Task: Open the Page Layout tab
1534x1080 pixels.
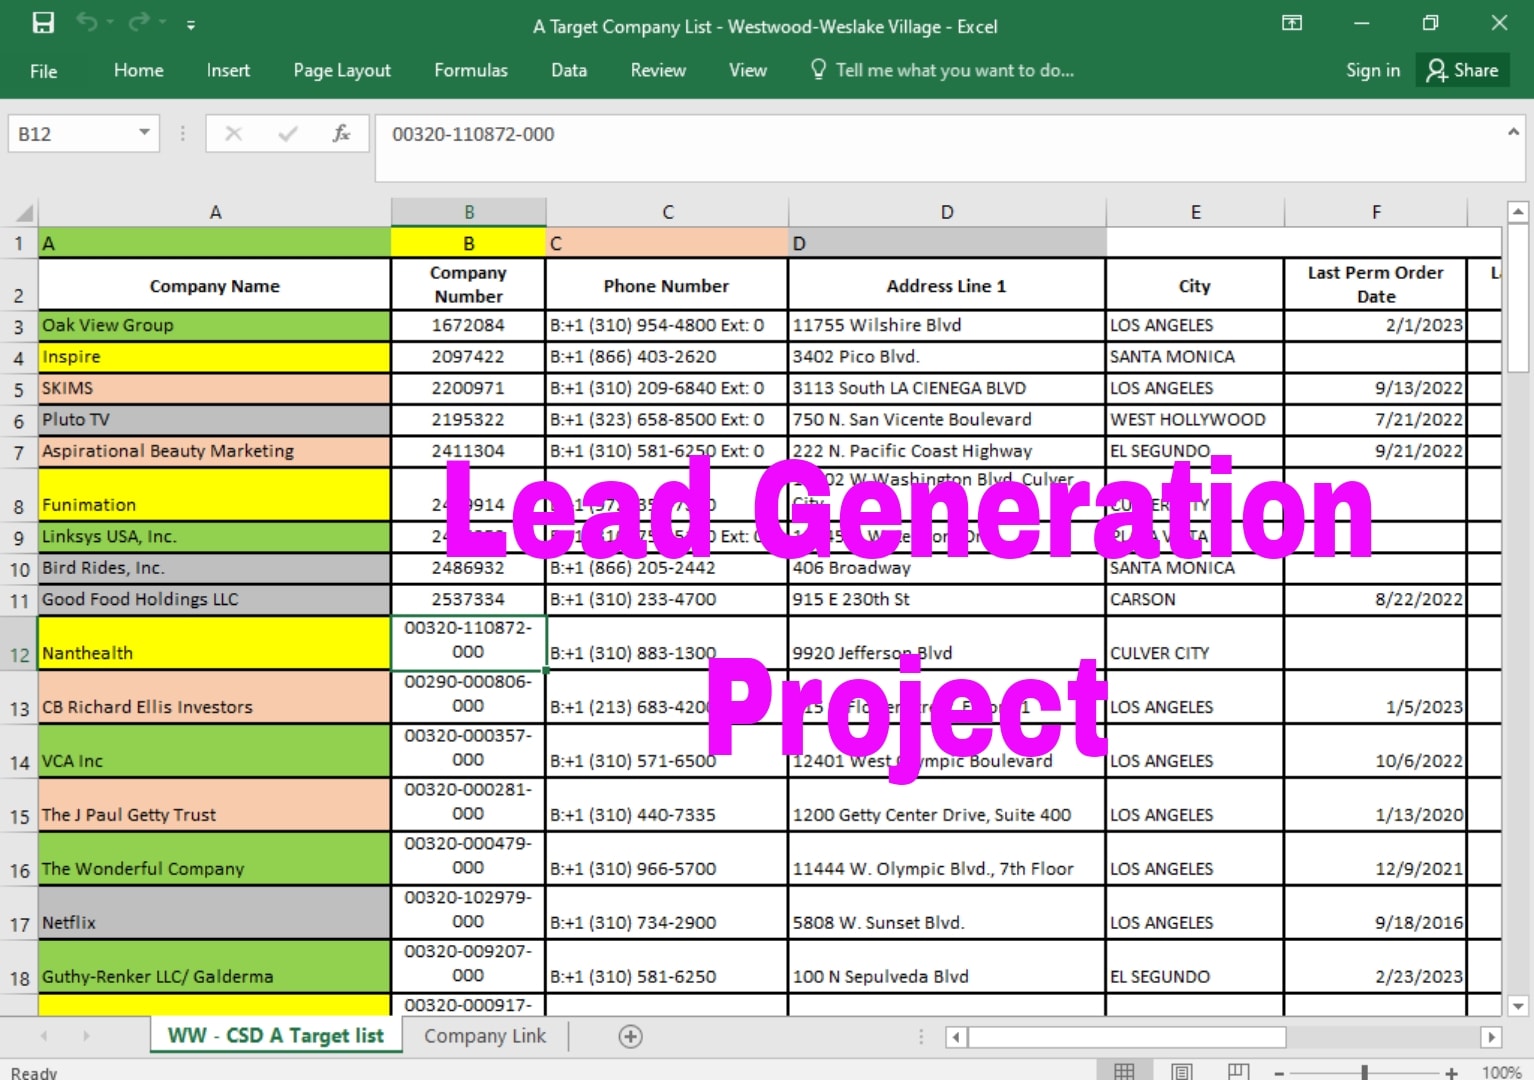Action: click(x=342, y=70)
